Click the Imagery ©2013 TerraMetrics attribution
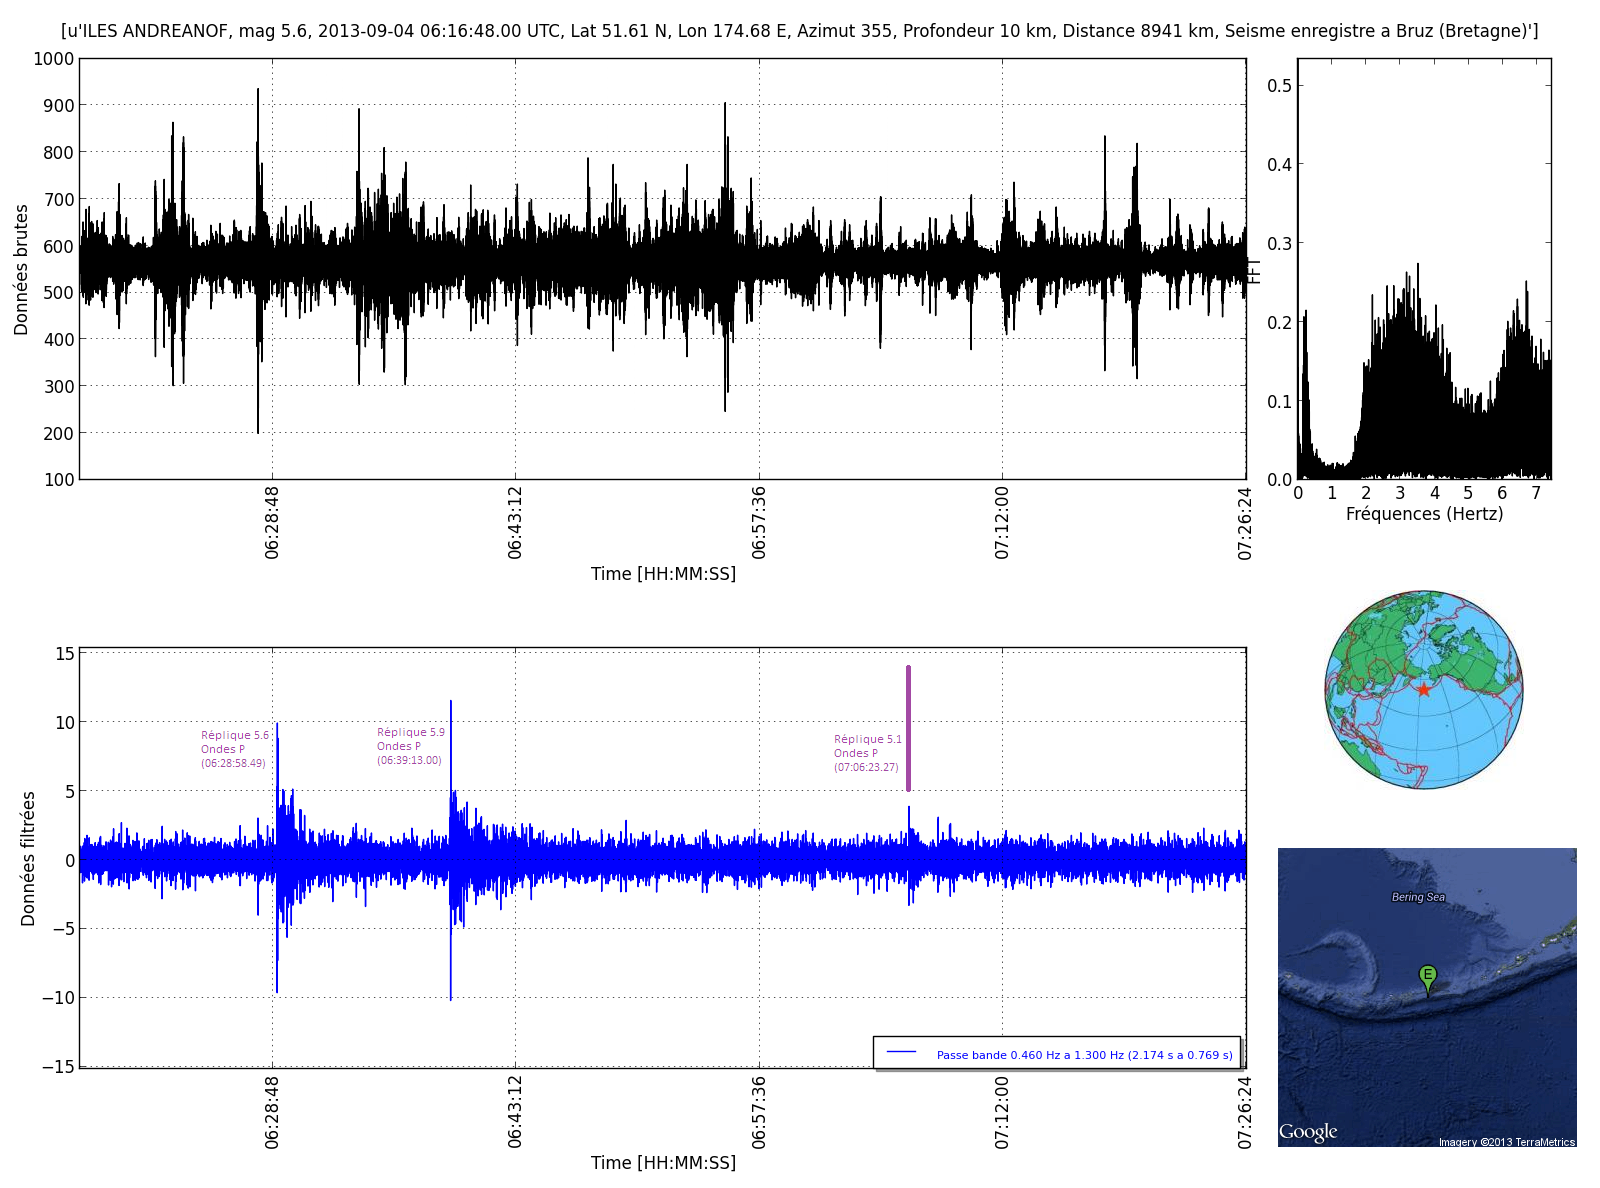1600x1188 pixels. coord(1506,1142)
